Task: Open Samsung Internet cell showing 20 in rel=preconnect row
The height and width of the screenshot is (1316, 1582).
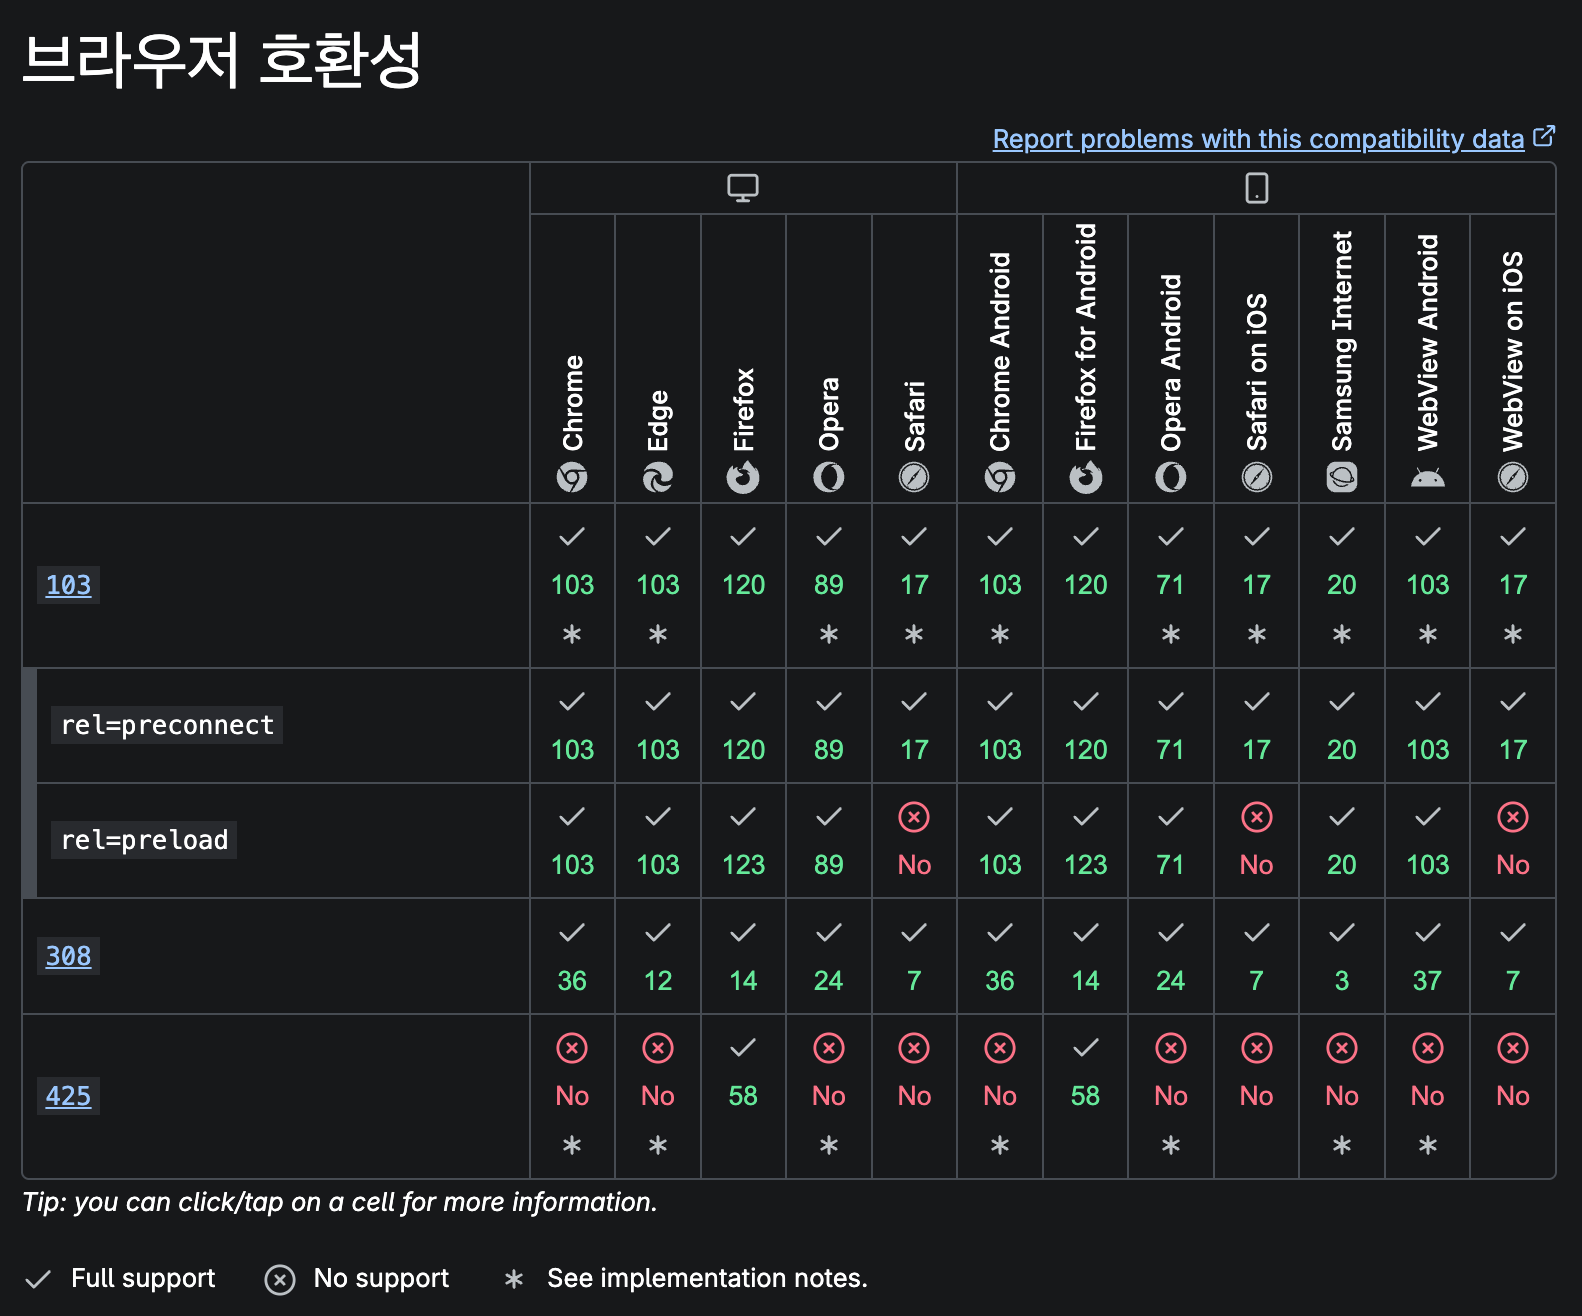Action: tap(1342, 726)
